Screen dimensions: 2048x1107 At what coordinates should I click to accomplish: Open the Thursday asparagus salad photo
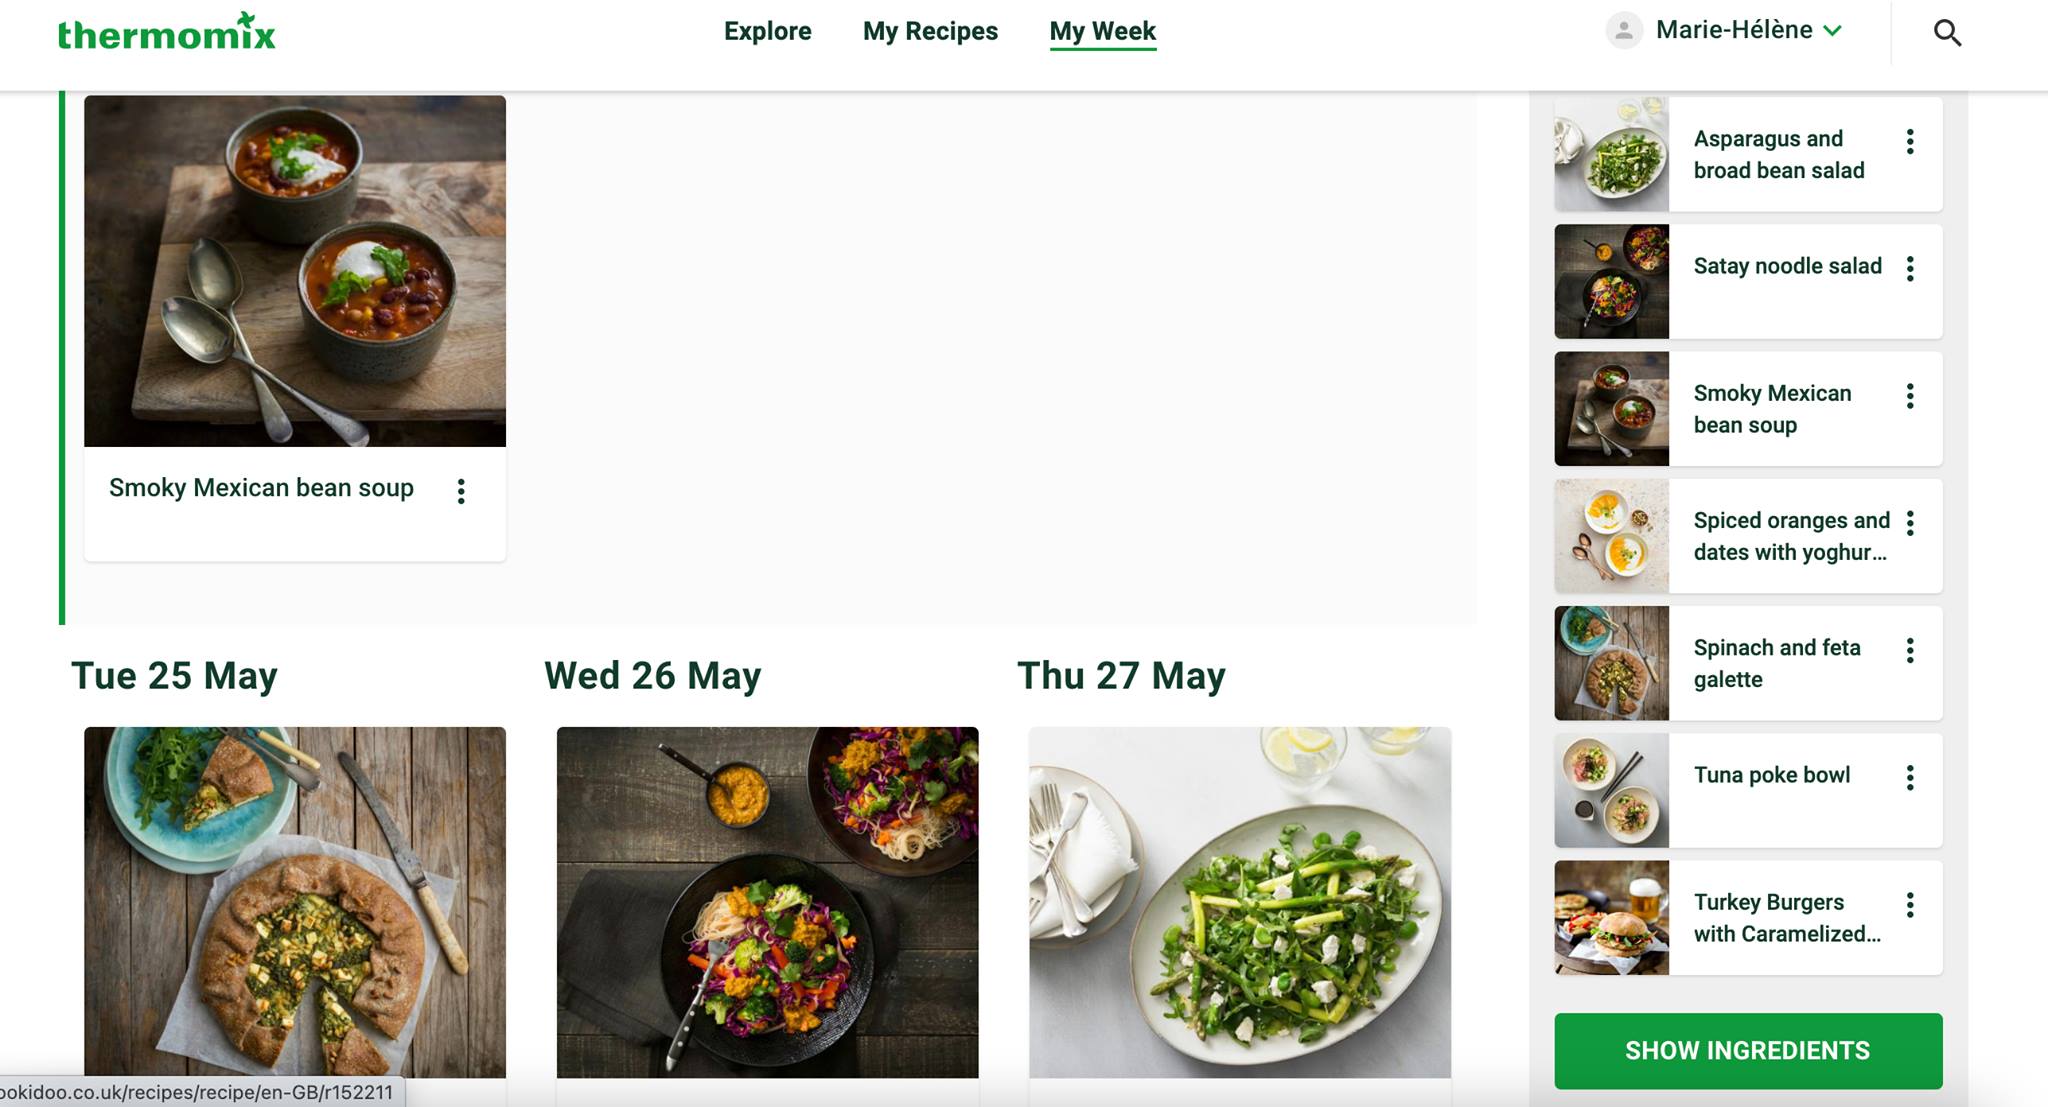pyautogui.click(x=1240, y=902)
